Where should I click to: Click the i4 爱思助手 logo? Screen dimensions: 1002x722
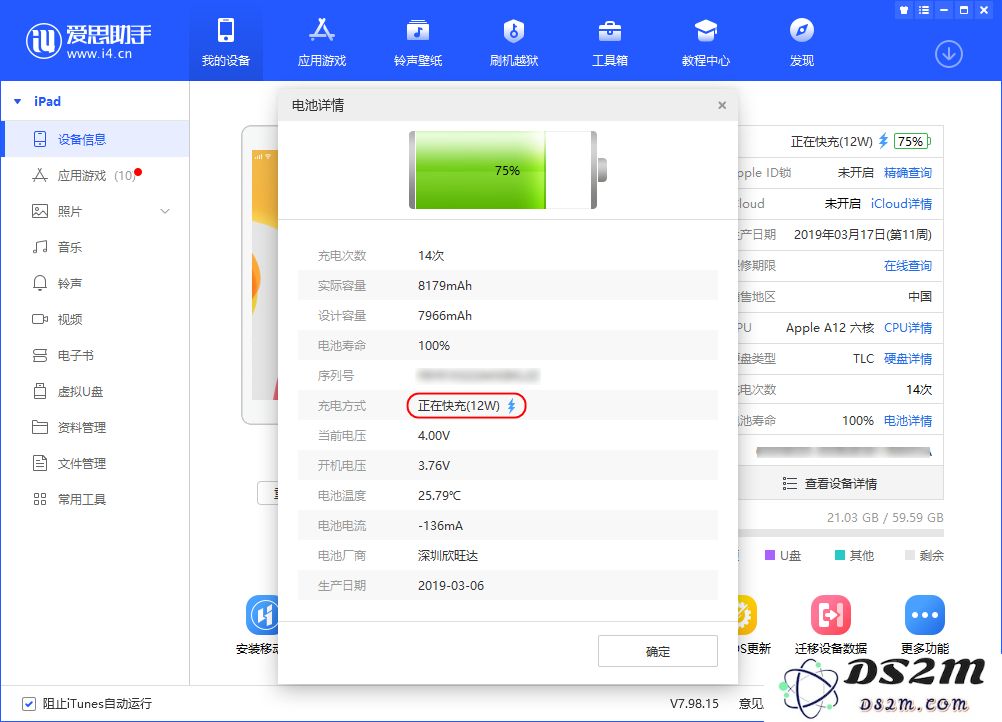tap(88, 41)
